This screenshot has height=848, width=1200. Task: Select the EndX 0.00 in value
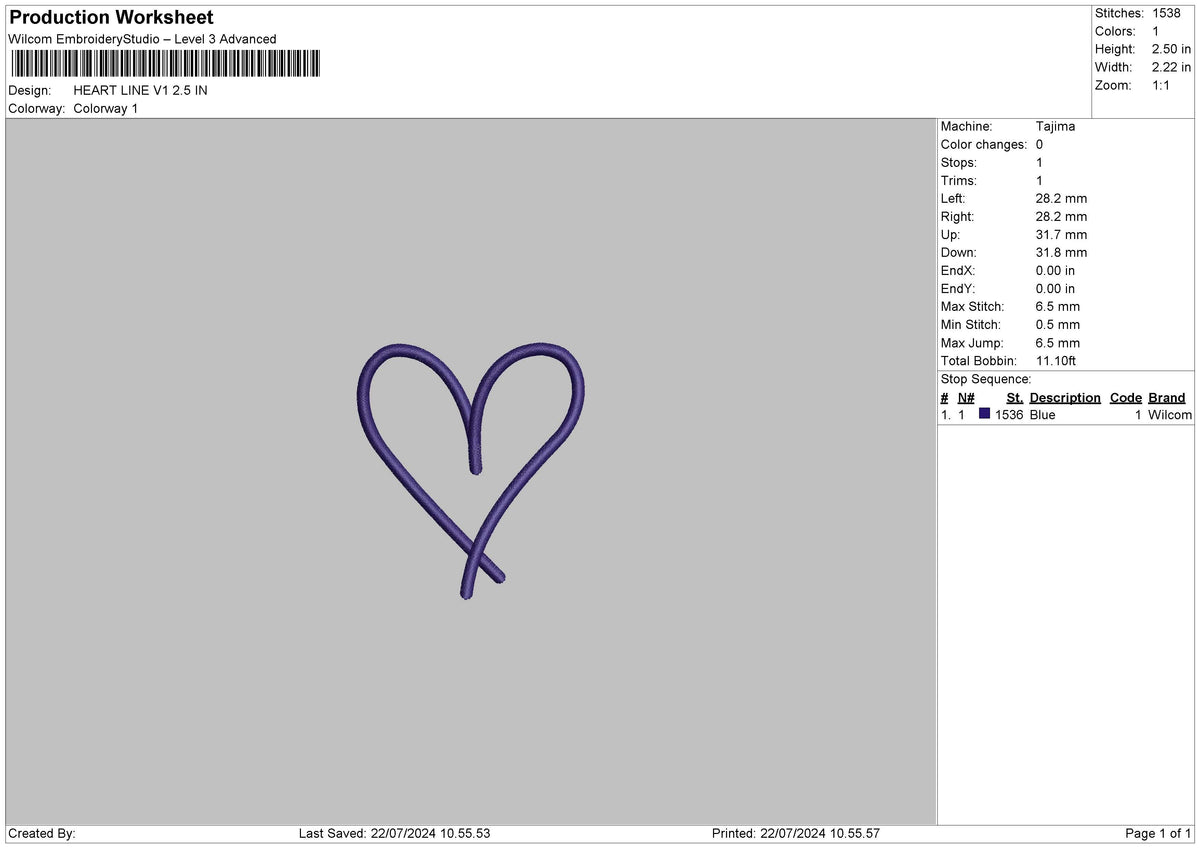coord(1056,270)
